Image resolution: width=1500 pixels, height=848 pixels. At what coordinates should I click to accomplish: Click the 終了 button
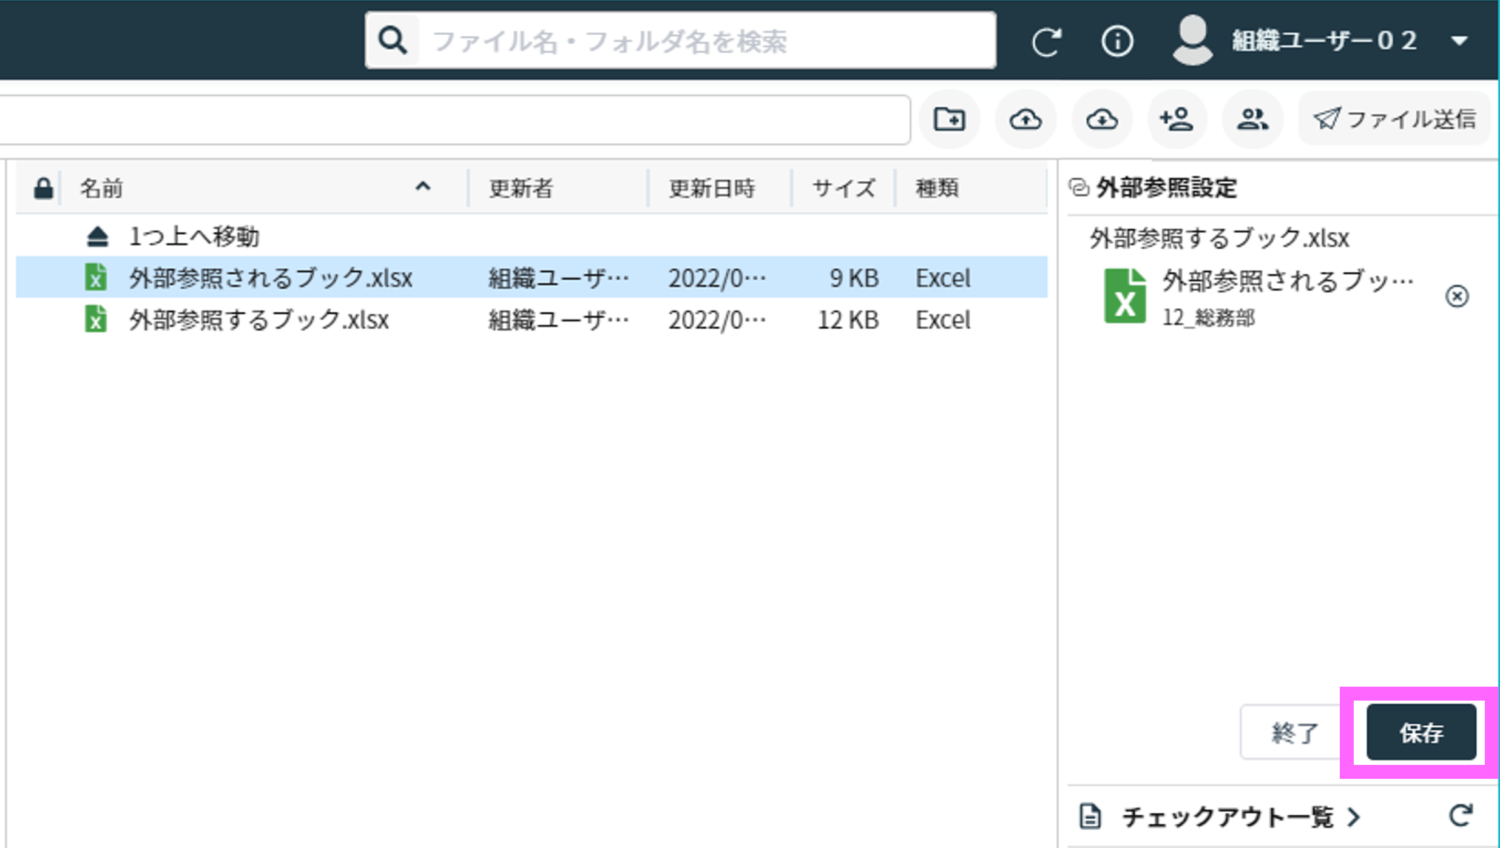pos(1294,732)
